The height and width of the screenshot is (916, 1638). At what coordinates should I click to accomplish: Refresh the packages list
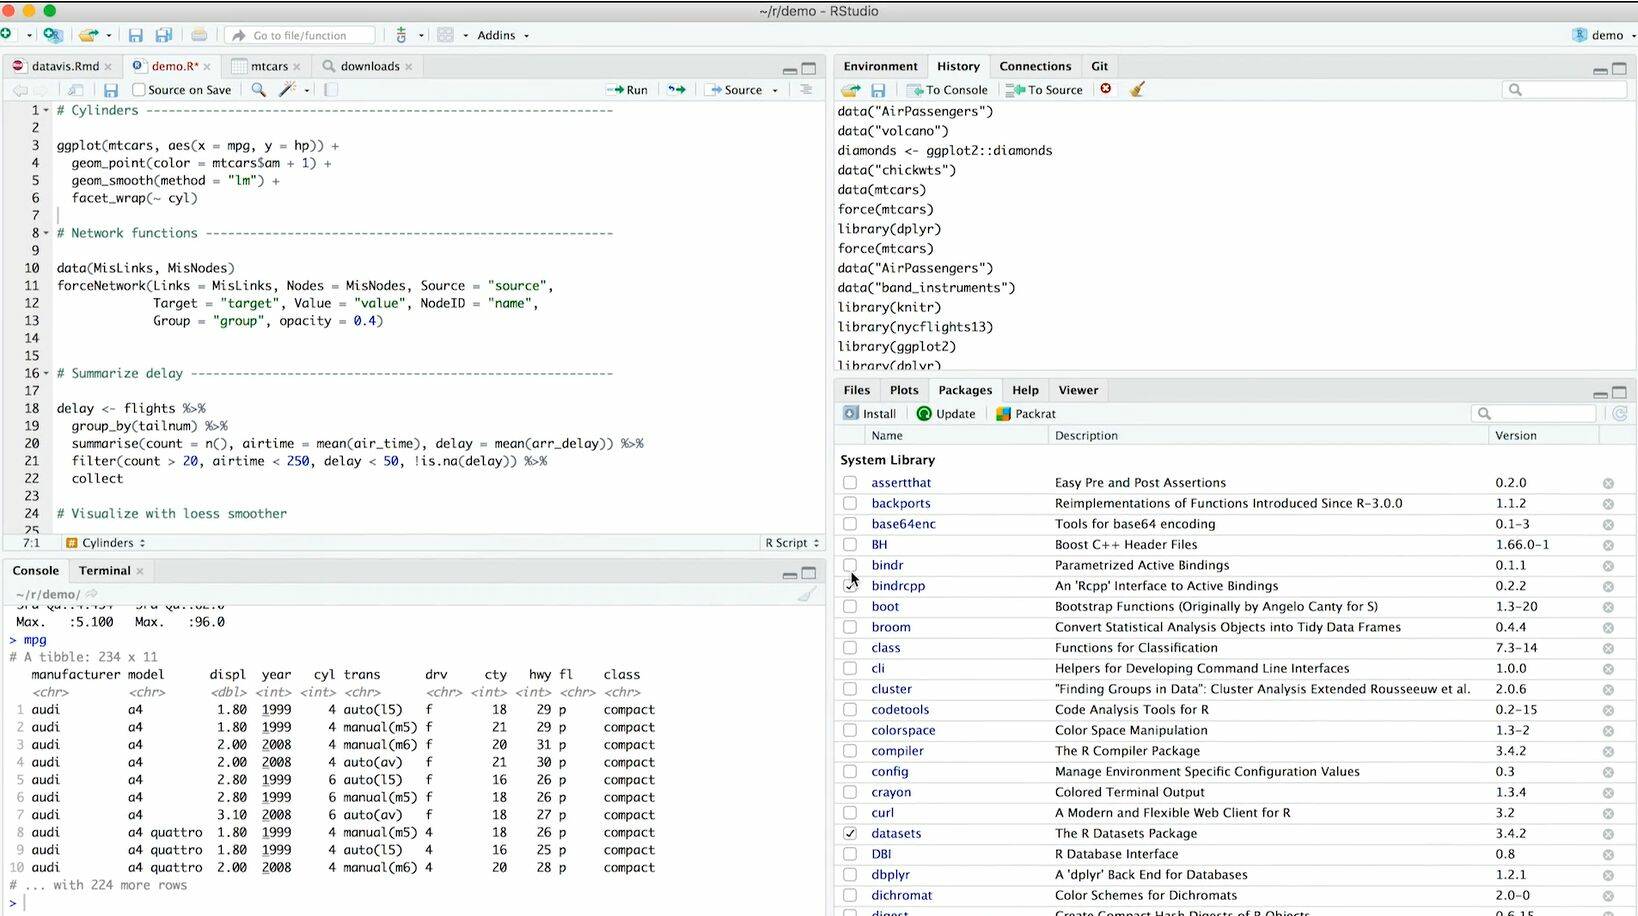[1620, 413]
